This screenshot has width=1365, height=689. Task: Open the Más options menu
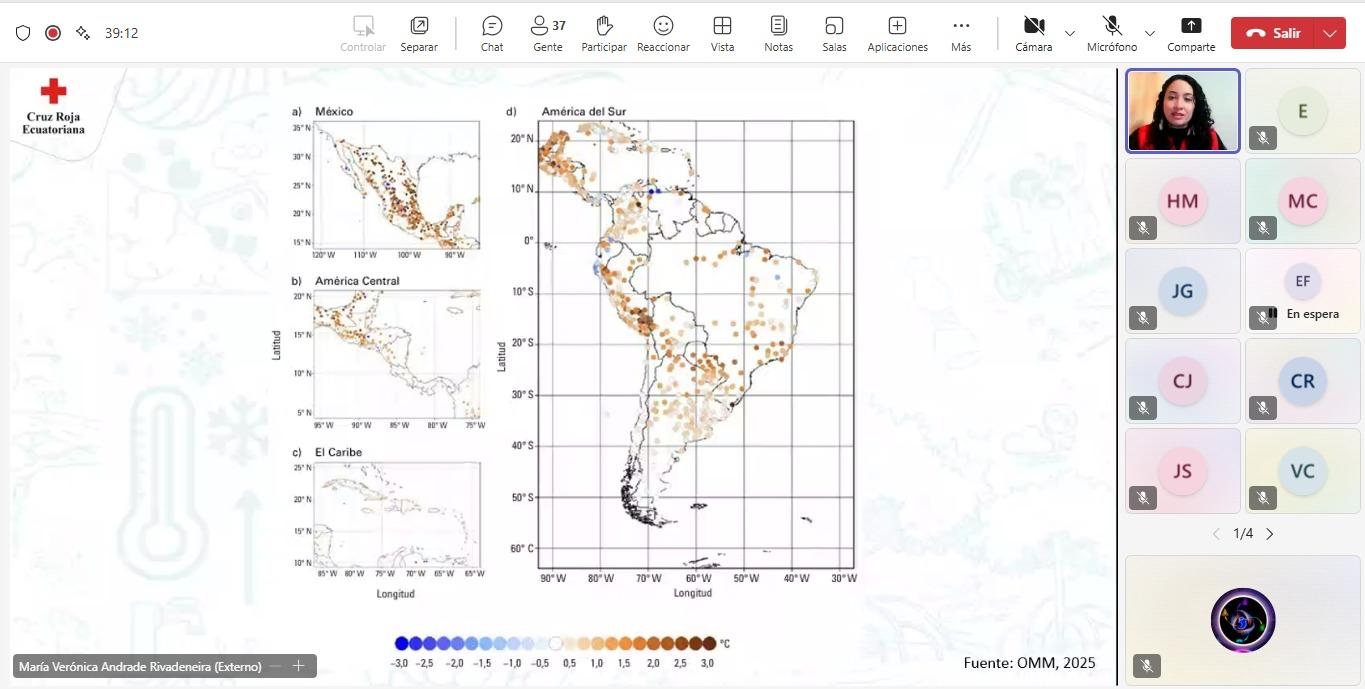(961, 33)
